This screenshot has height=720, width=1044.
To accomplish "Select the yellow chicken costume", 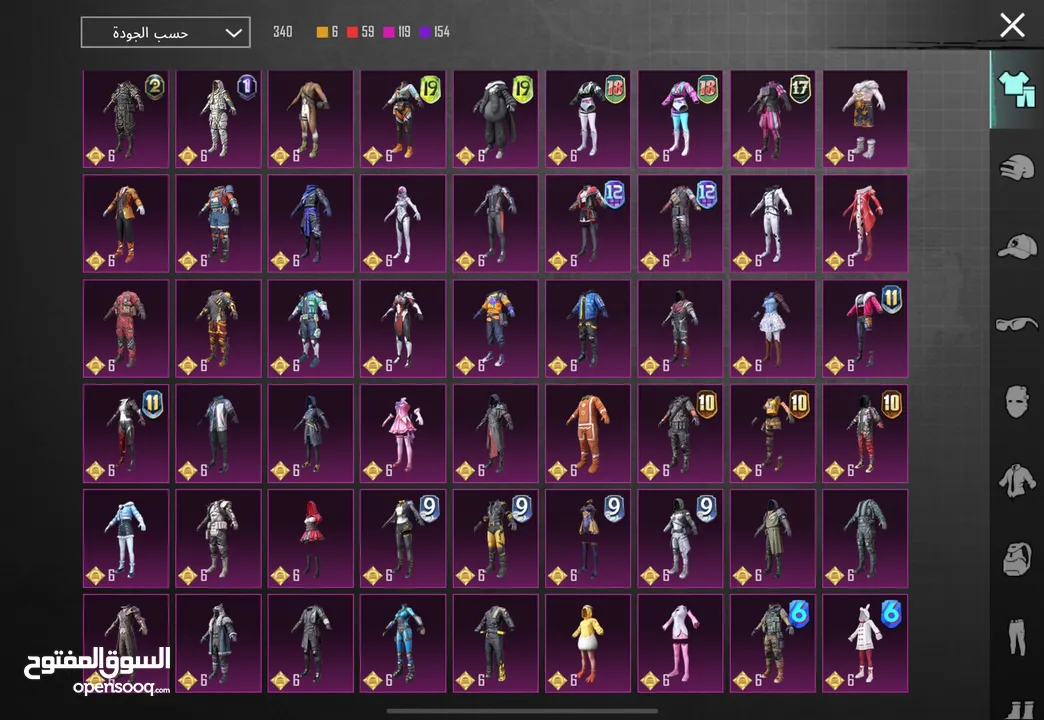I will [588, 643].
